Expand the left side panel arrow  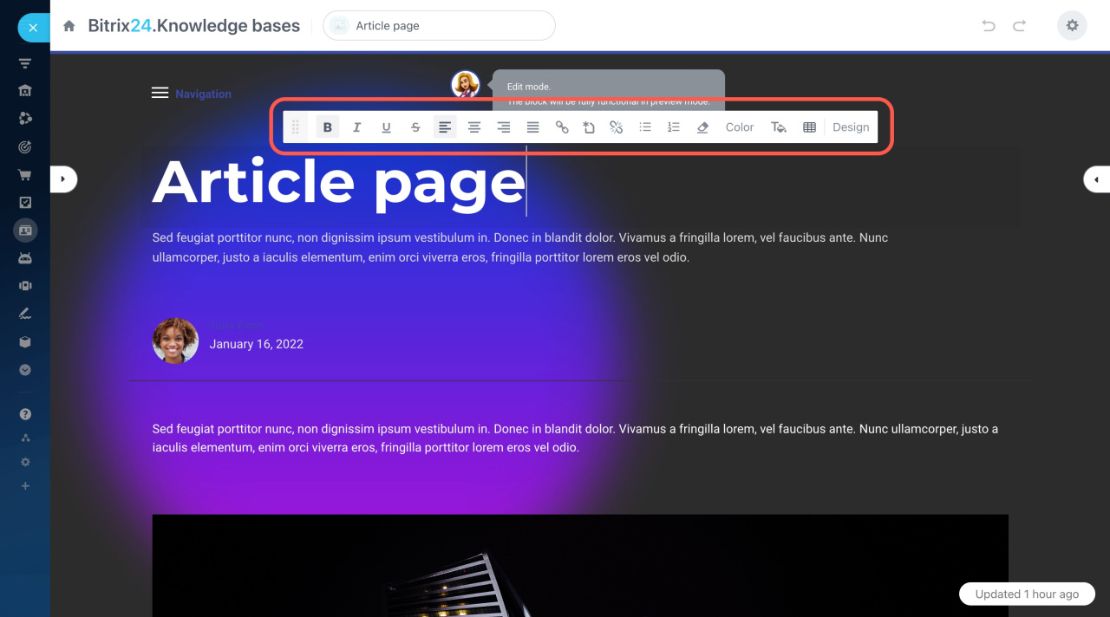(x=63, y=179)
